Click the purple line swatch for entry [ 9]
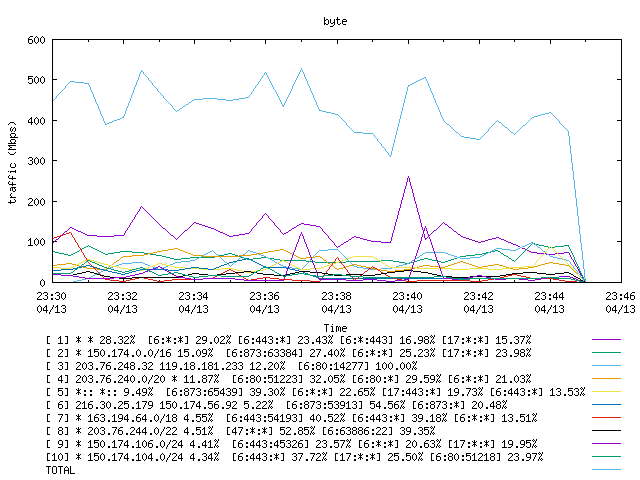640x480 pixels. click(x=606, y=444)
